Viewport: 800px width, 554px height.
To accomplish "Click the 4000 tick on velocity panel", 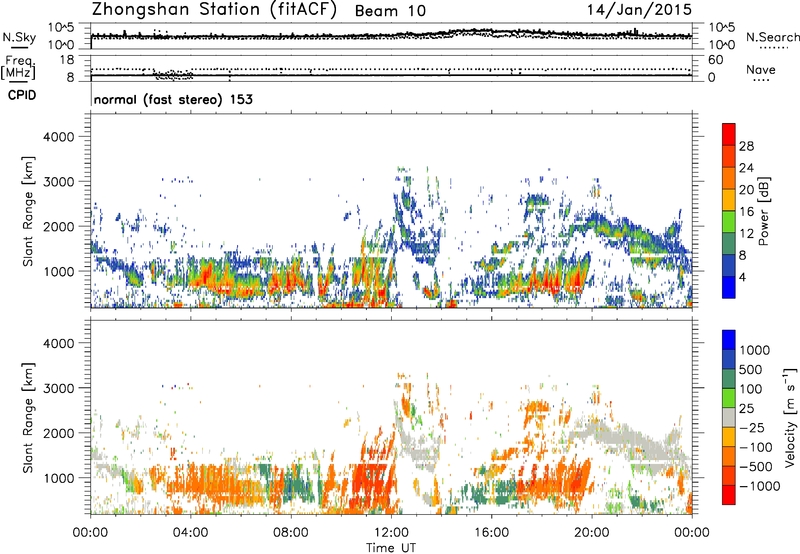I will (x=58, y=343).
